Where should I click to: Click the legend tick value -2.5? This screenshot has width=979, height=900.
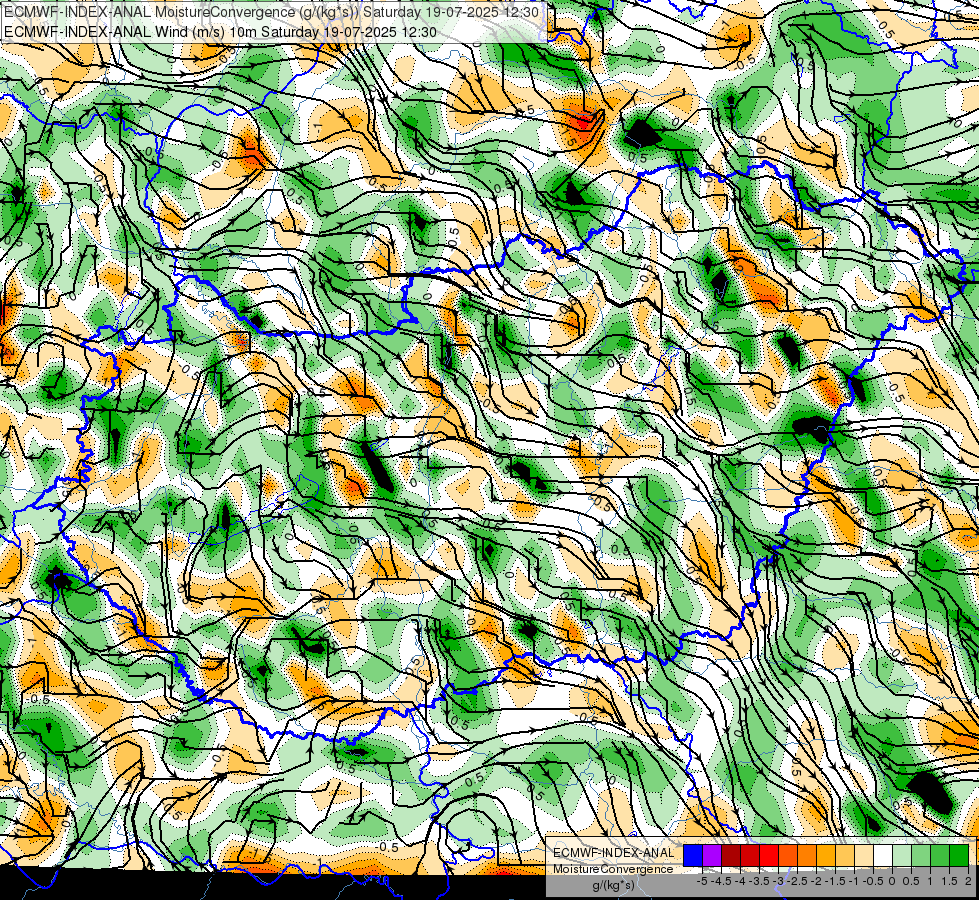[x=797, y=881]
